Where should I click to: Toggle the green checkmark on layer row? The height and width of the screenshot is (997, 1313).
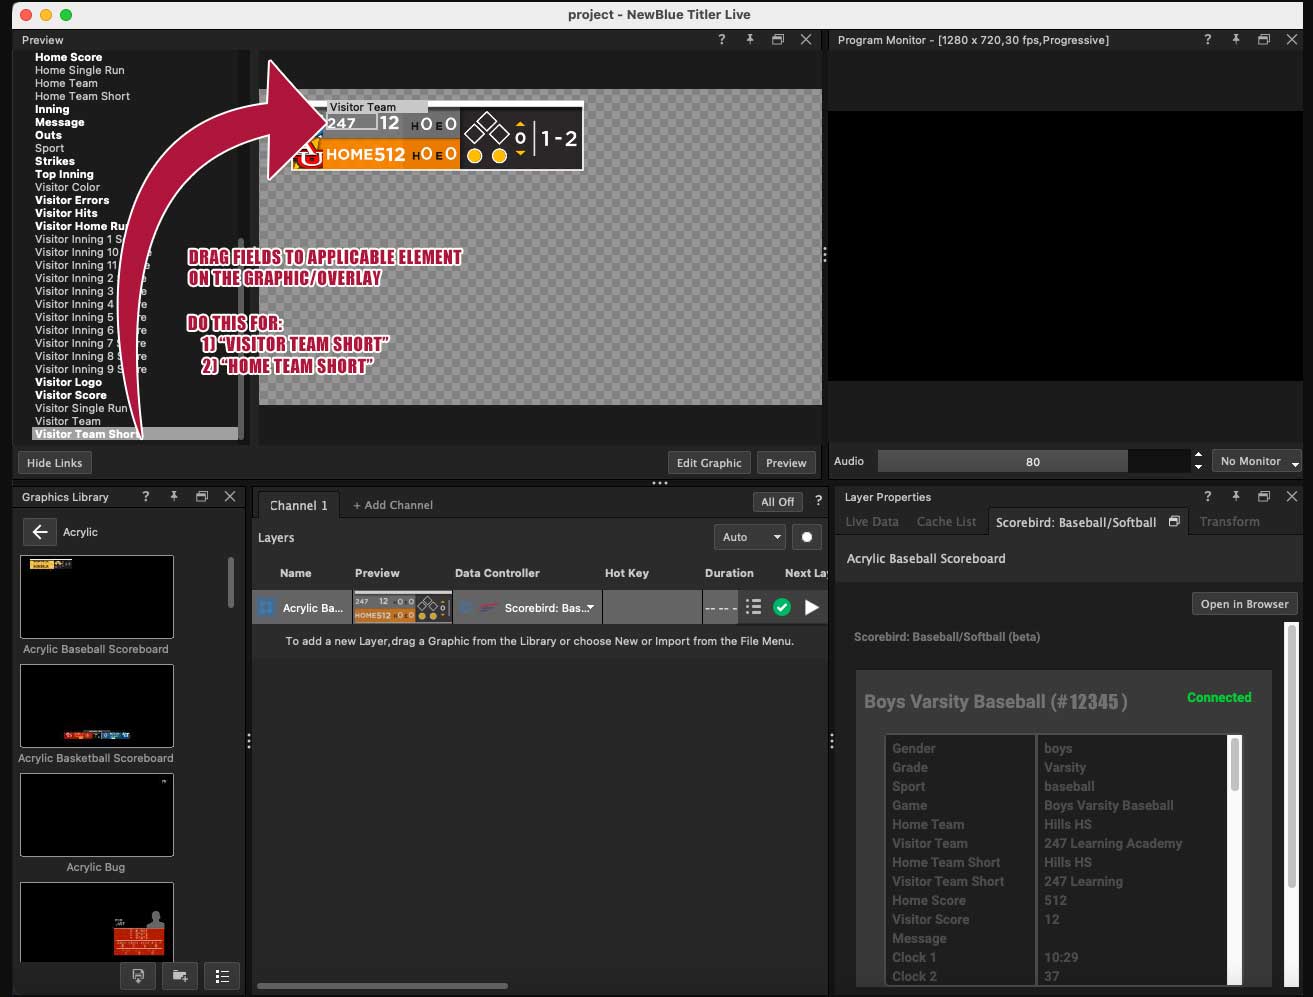point(782,607)
